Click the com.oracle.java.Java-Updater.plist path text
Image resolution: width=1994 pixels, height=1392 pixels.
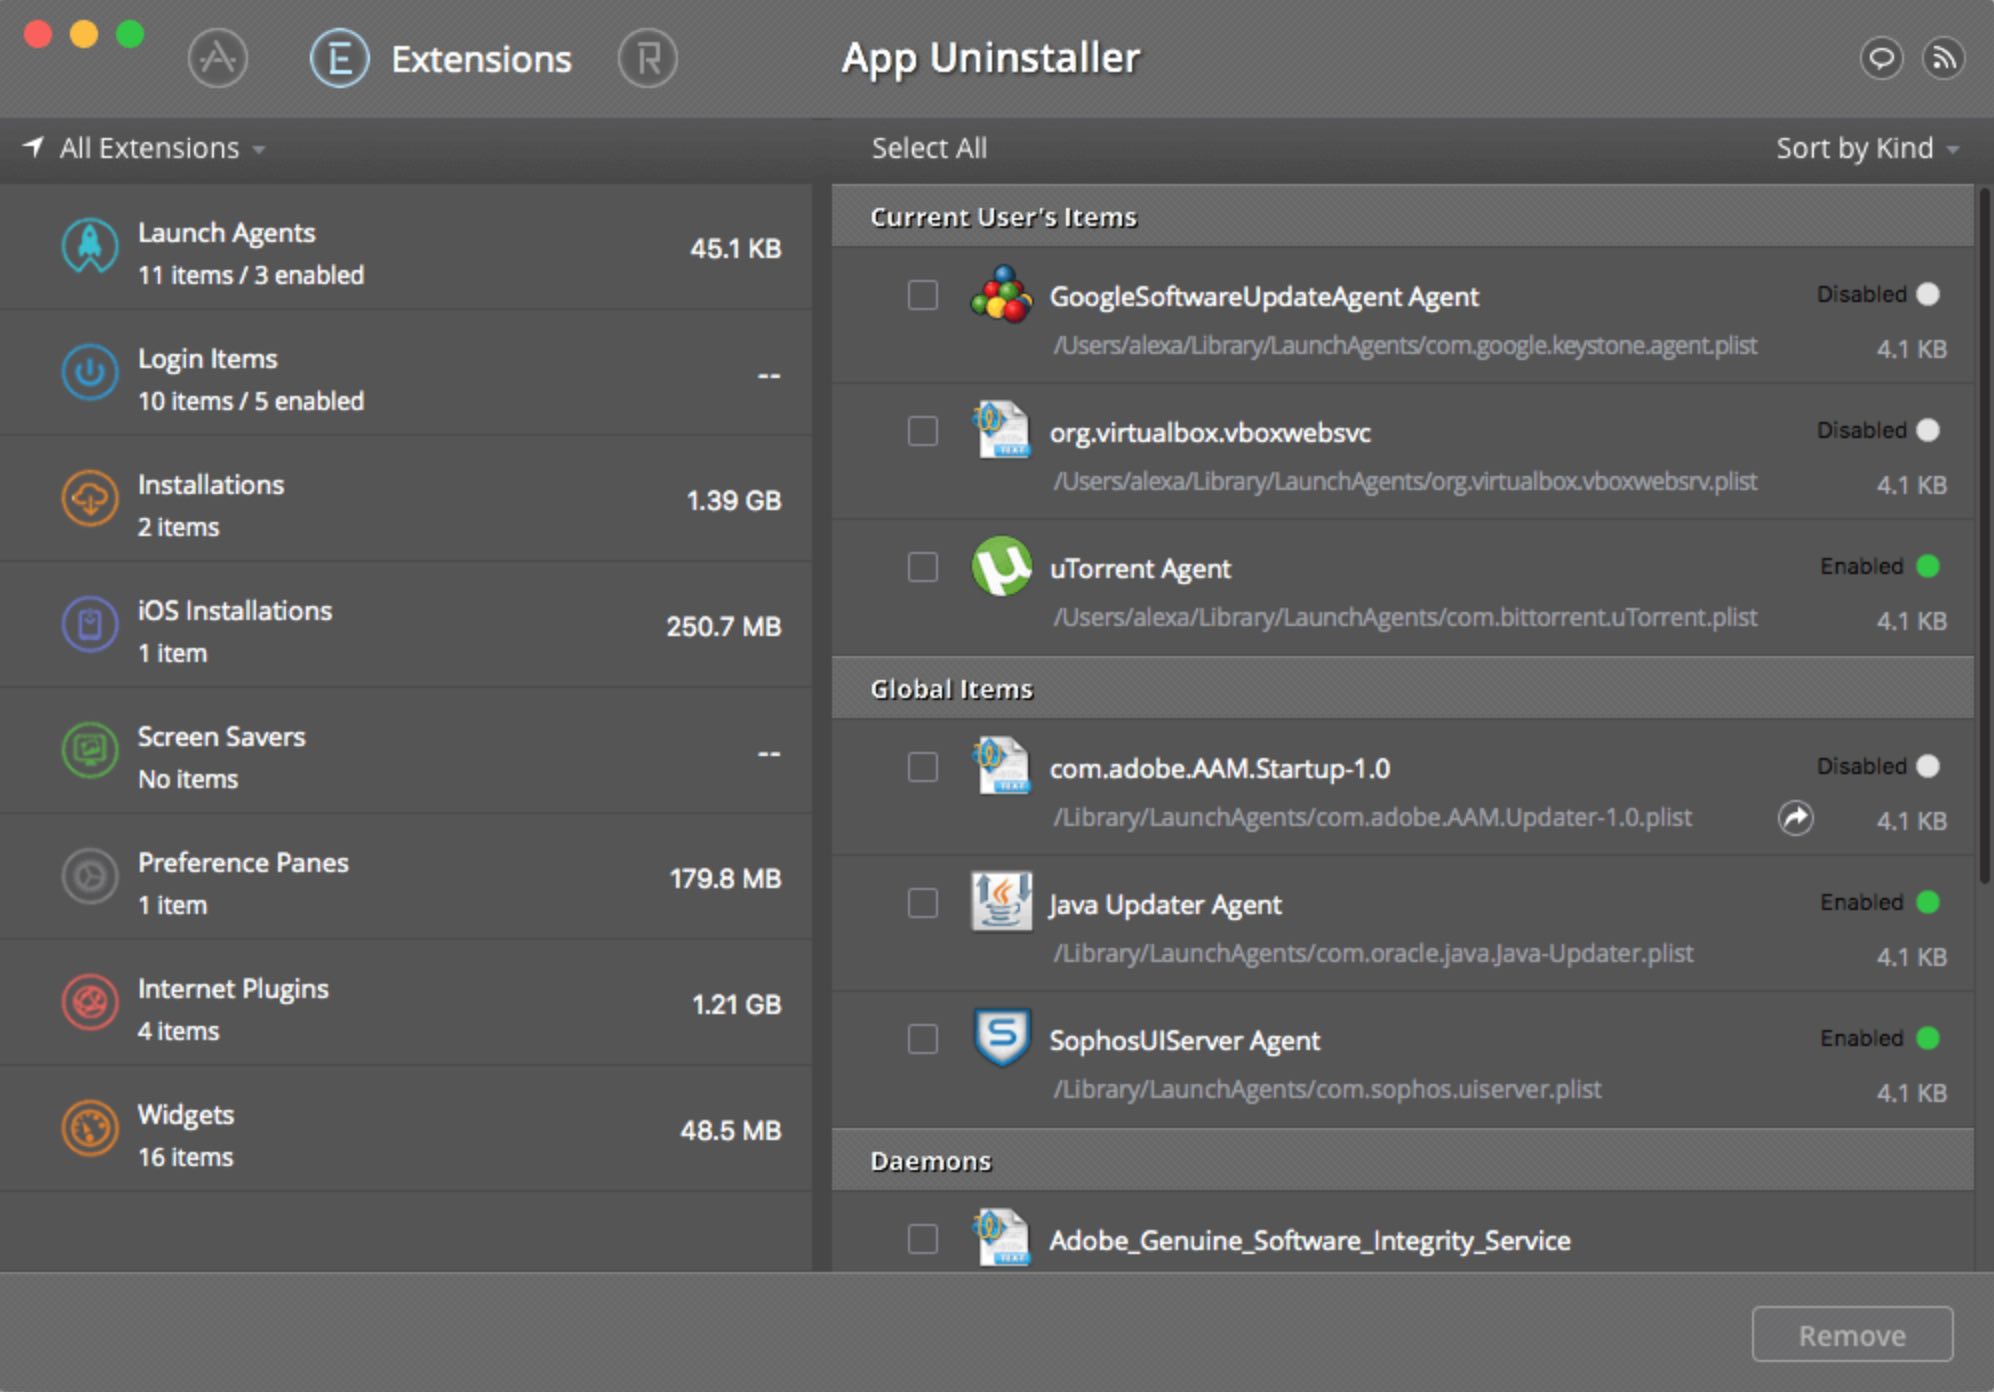(x=1372, y=954)
